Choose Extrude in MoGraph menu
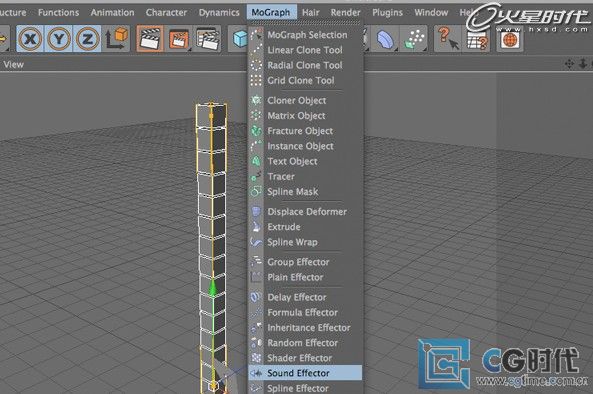593x394 pixels. pos(305,226)
